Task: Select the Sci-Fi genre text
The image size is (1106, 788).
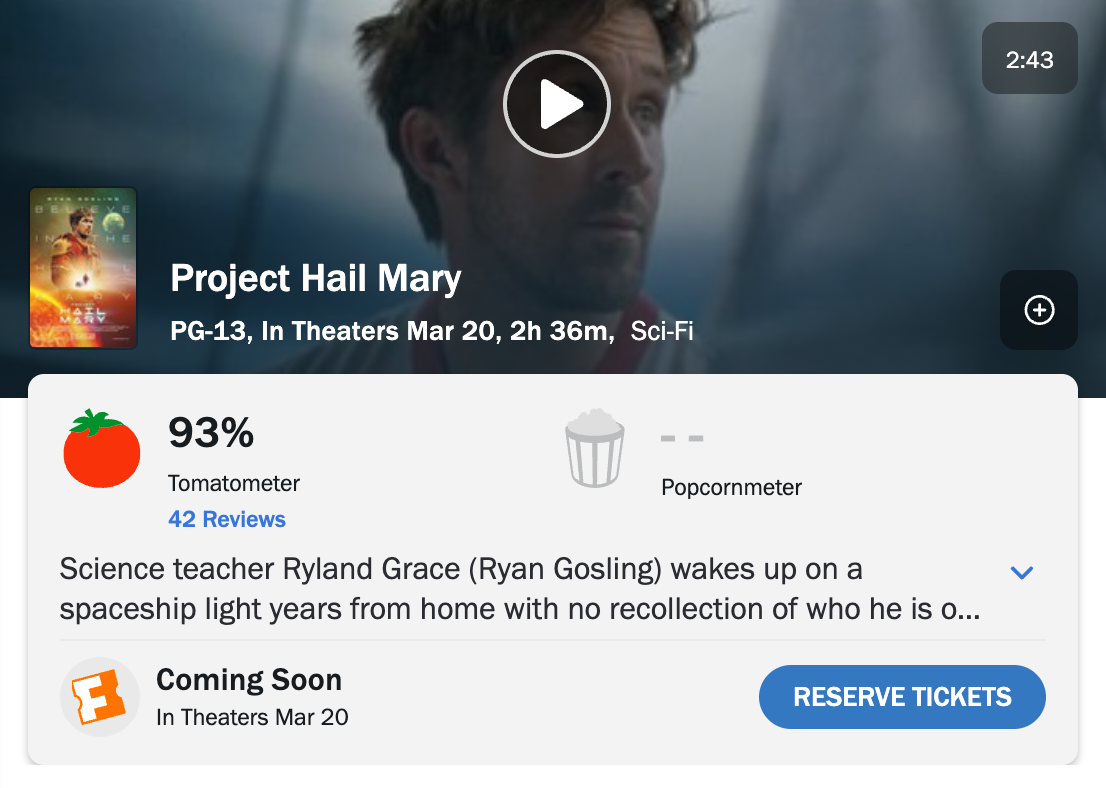Action: pos(662,331)
